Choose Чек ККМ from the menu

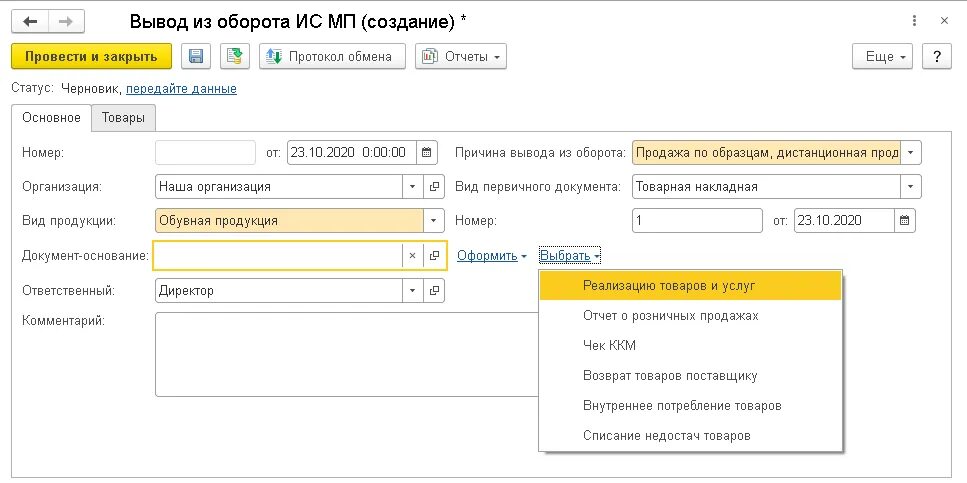pyautogui.click(x=609, y=346)
